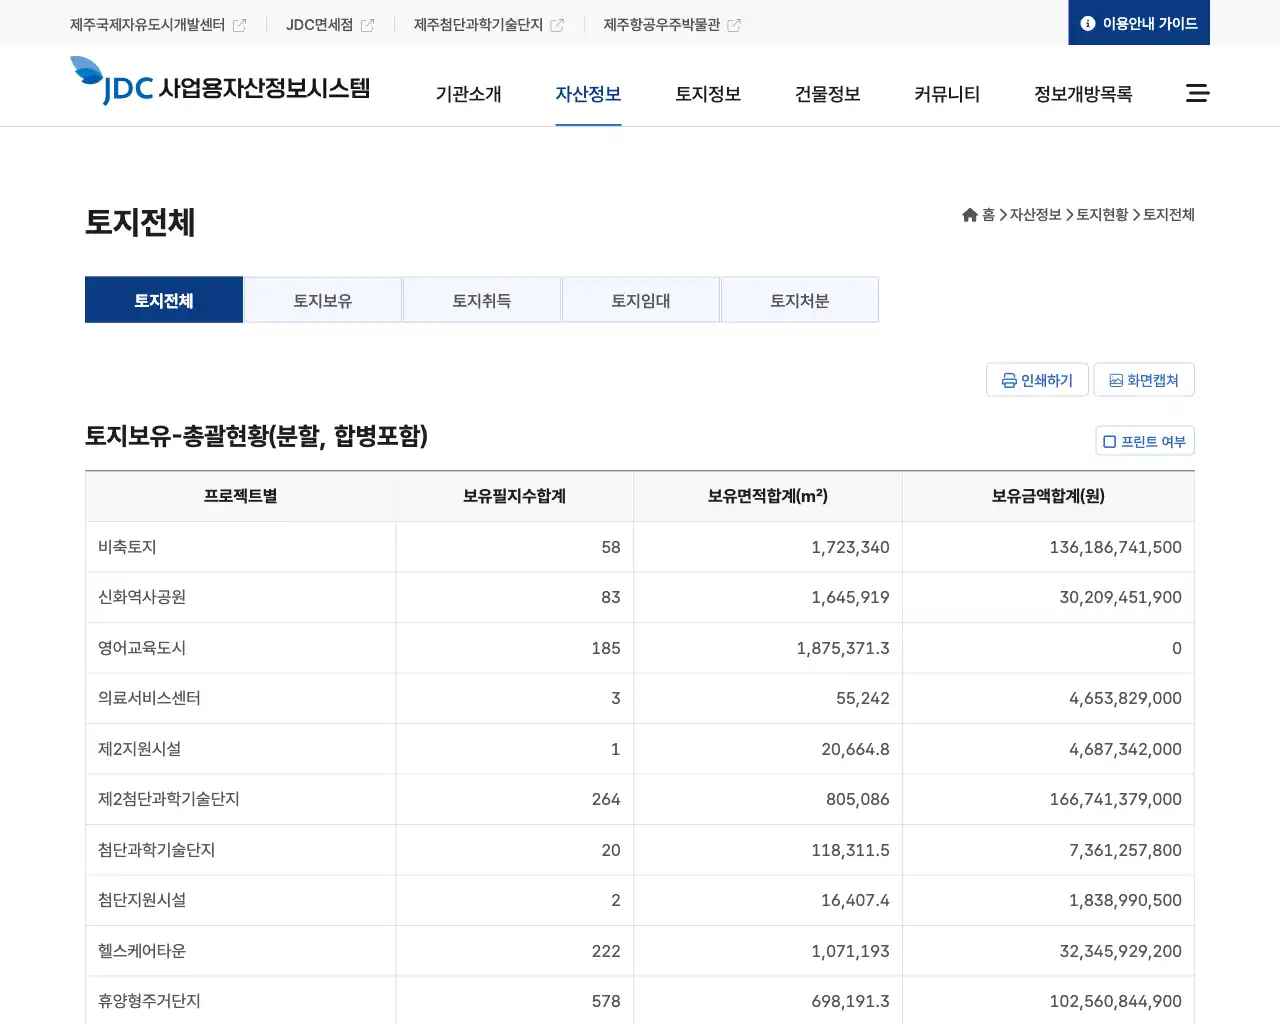Switch to the 토지임대 tab
This screenshot has height=1024, width=1280.
(641, 300)
